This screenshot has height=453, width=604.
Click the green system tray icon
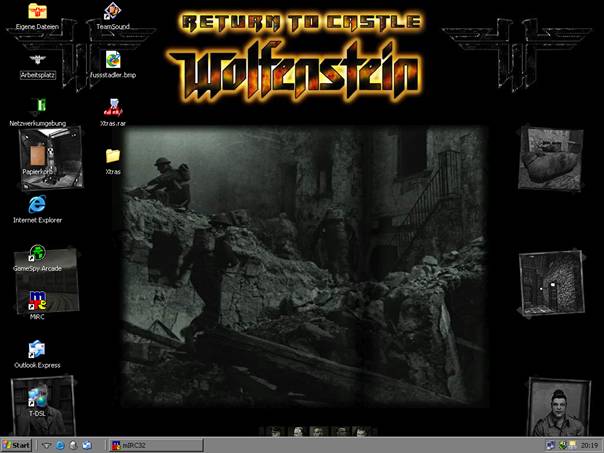(x=562, y=445)
